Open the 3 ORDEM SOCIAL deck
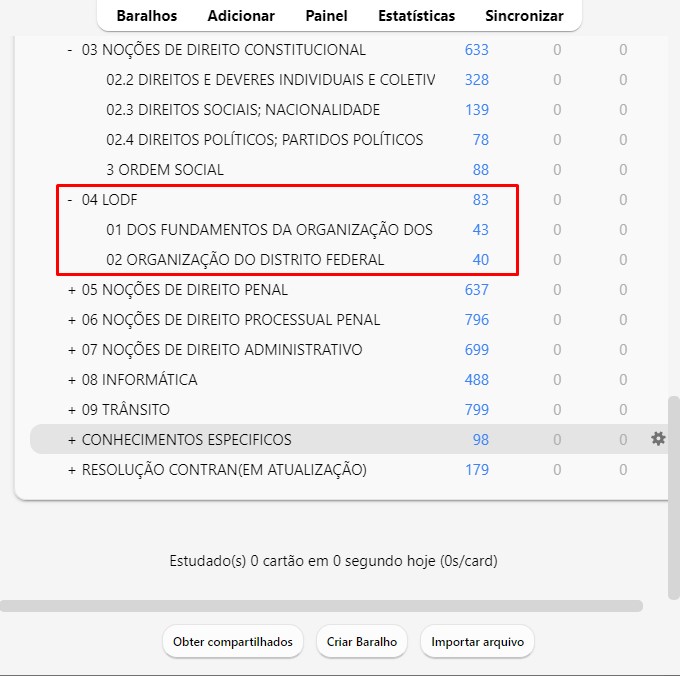Screen dimensions: 680x676 165,170
